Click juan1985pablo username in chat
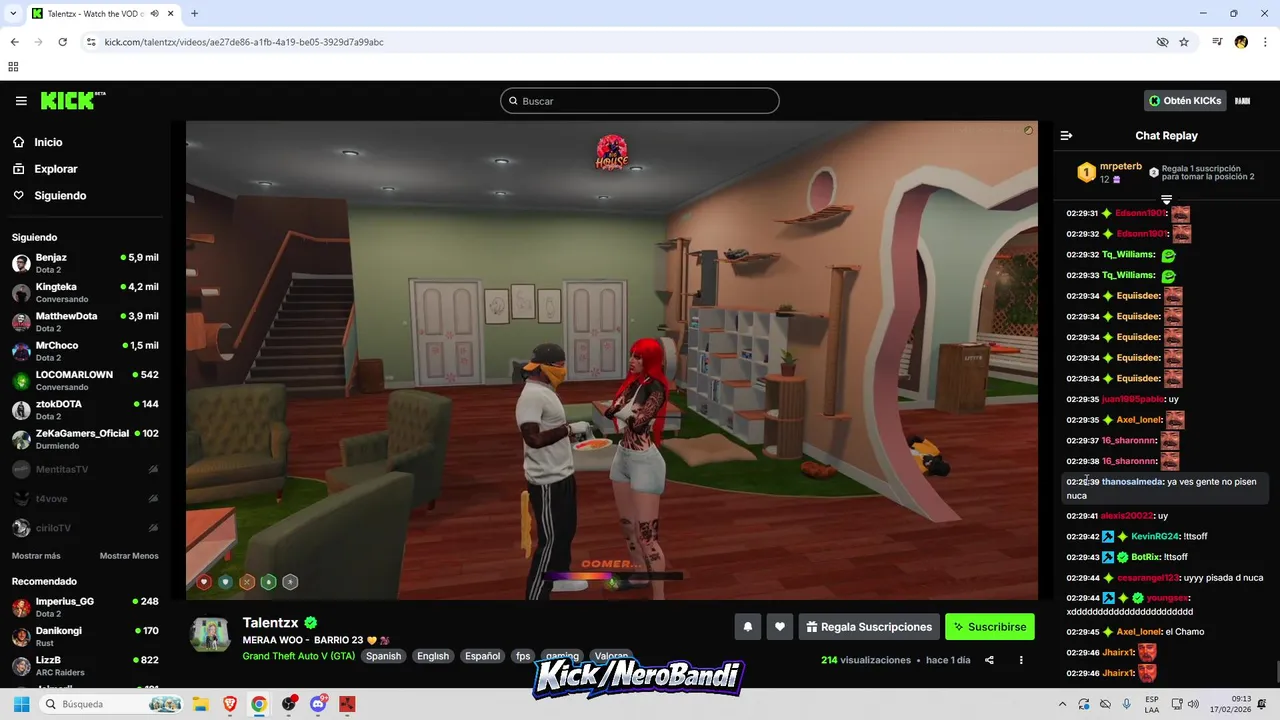Image resolution: width=1280 pixels, height=720 pixels. click(1134, 399)
